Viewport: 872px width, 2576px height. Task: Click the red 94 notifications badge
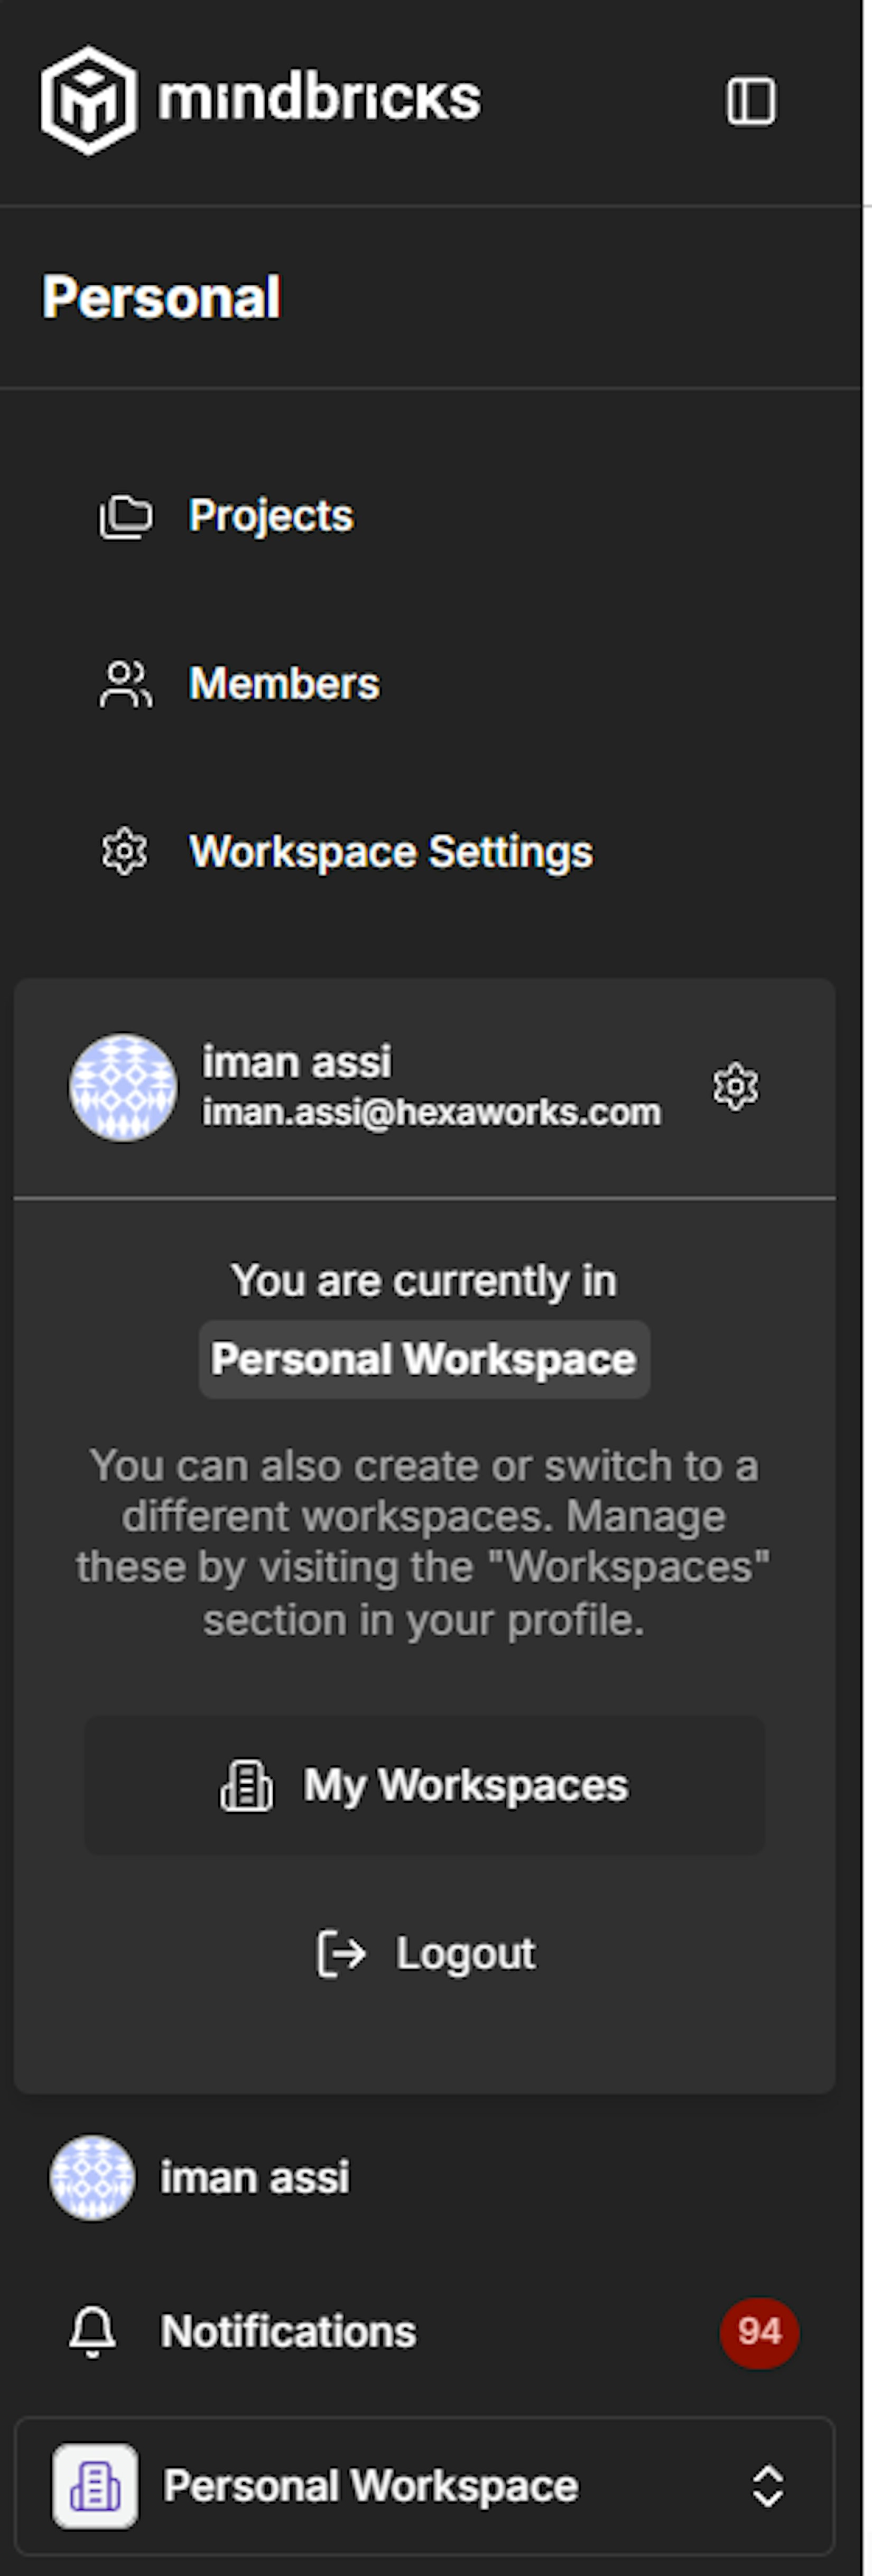[759, 2331]
